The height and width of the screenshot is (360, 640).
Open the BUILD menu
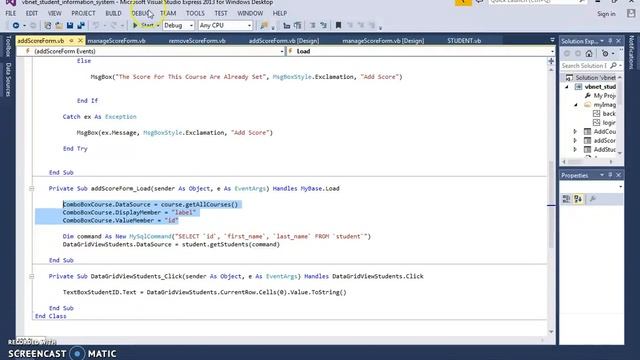pos(113,13)
